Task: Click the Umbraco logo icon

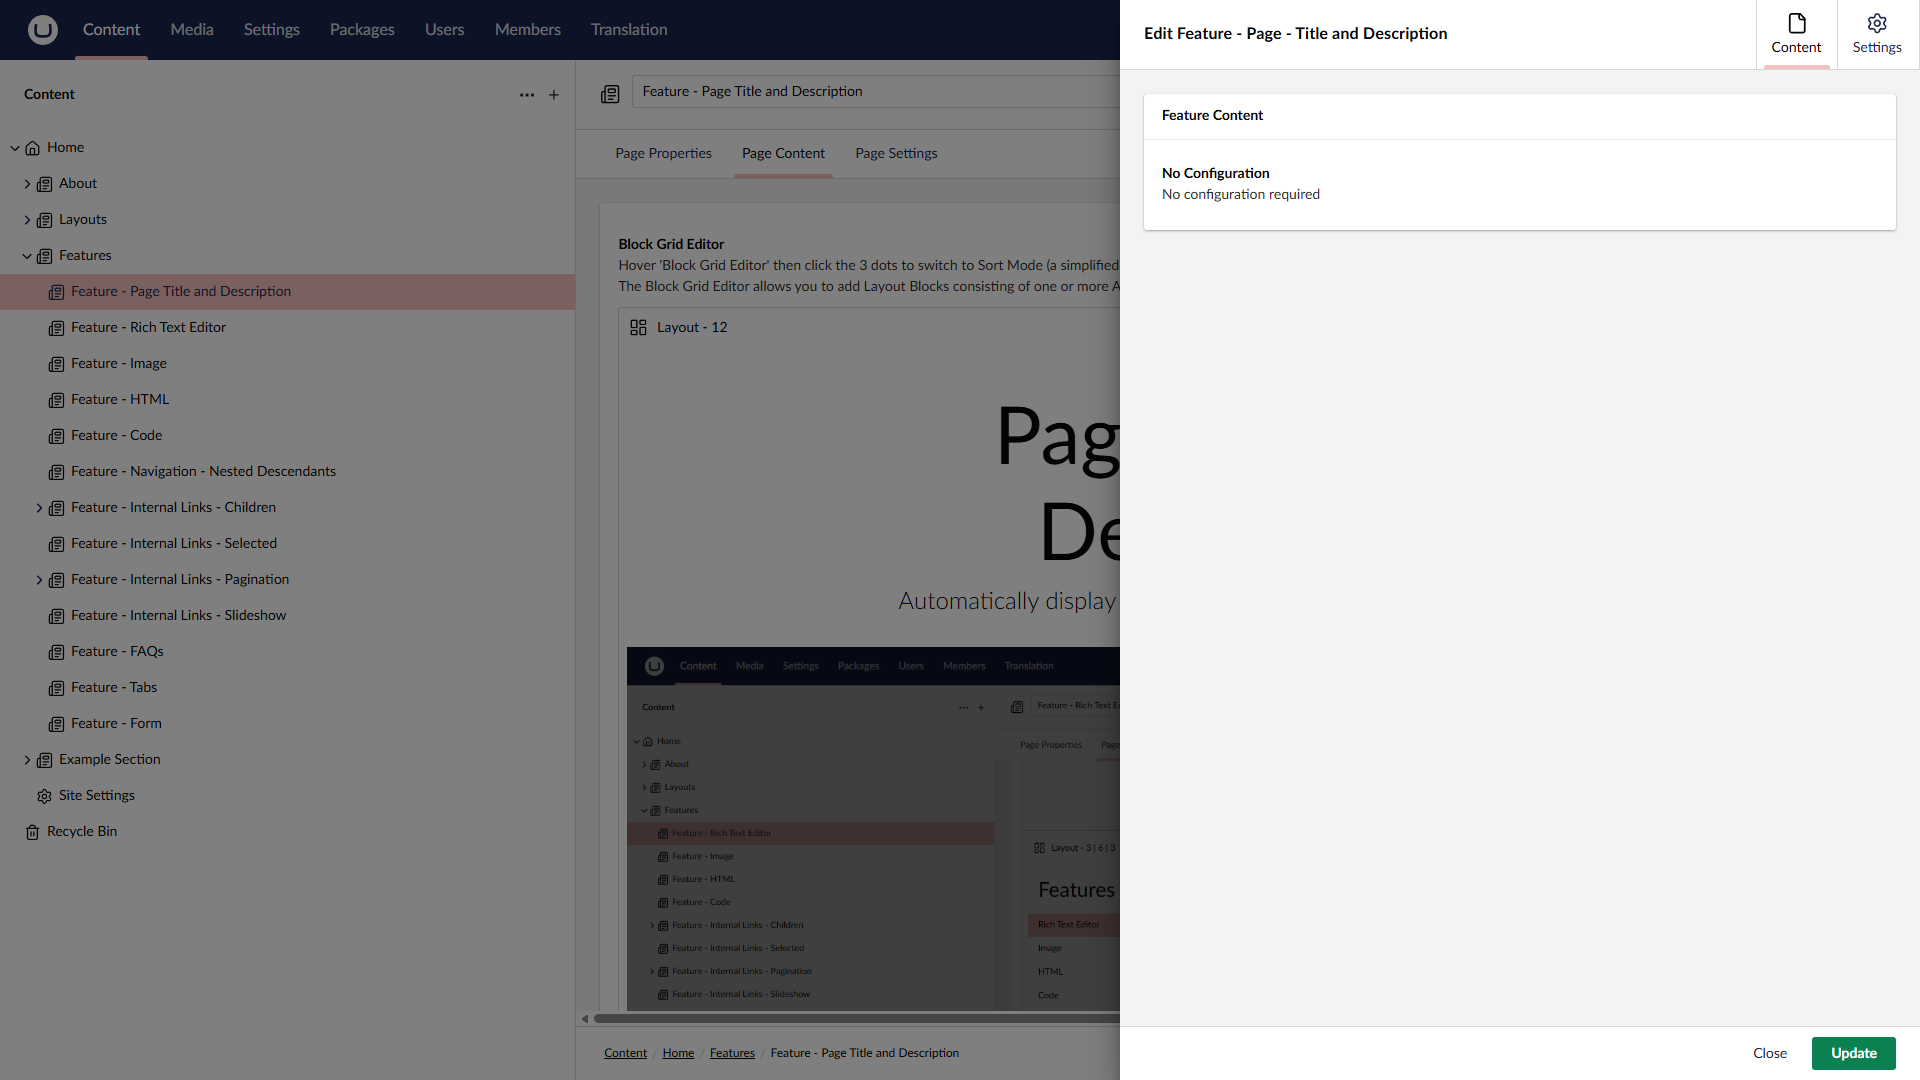Action: coord(42,30)
